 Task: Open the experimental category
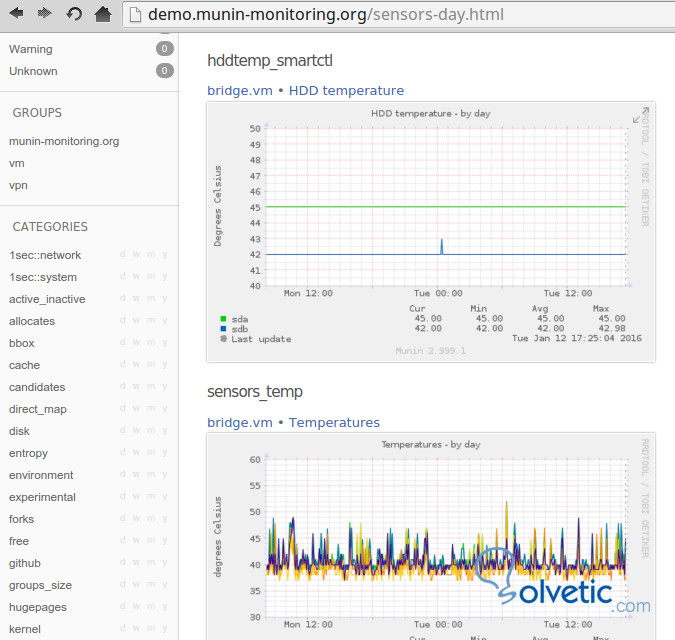coord(42,497)
